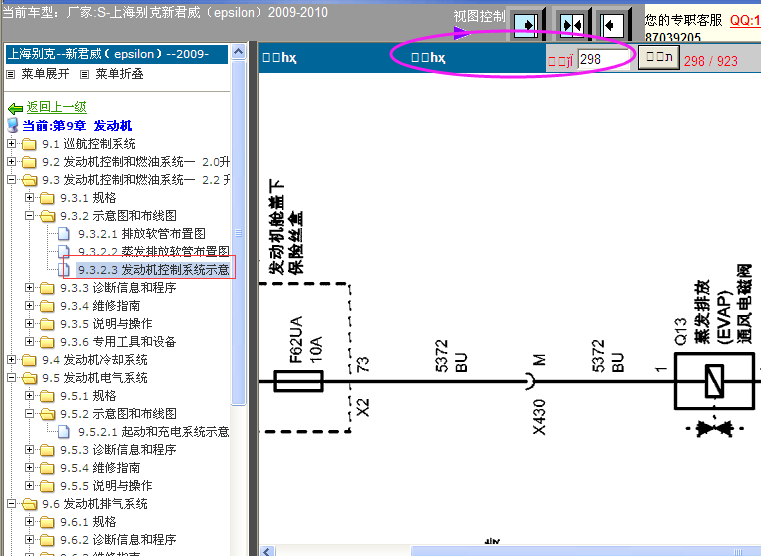Image resolution: width=761 pixels, height=556 pixels.
Task: Collapse the 9.3 发动机控制和燃油系统 2.2升 node
Action: point(12,180)
